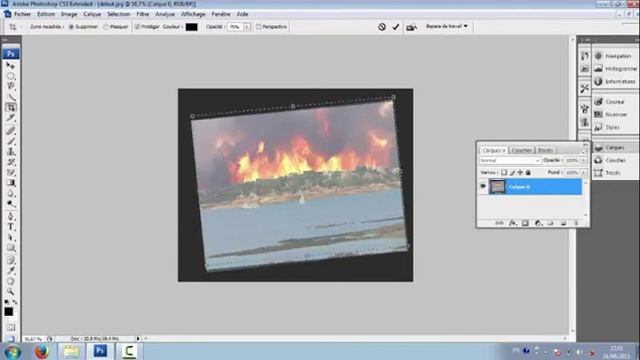Select the Type tool

(11, 227)
